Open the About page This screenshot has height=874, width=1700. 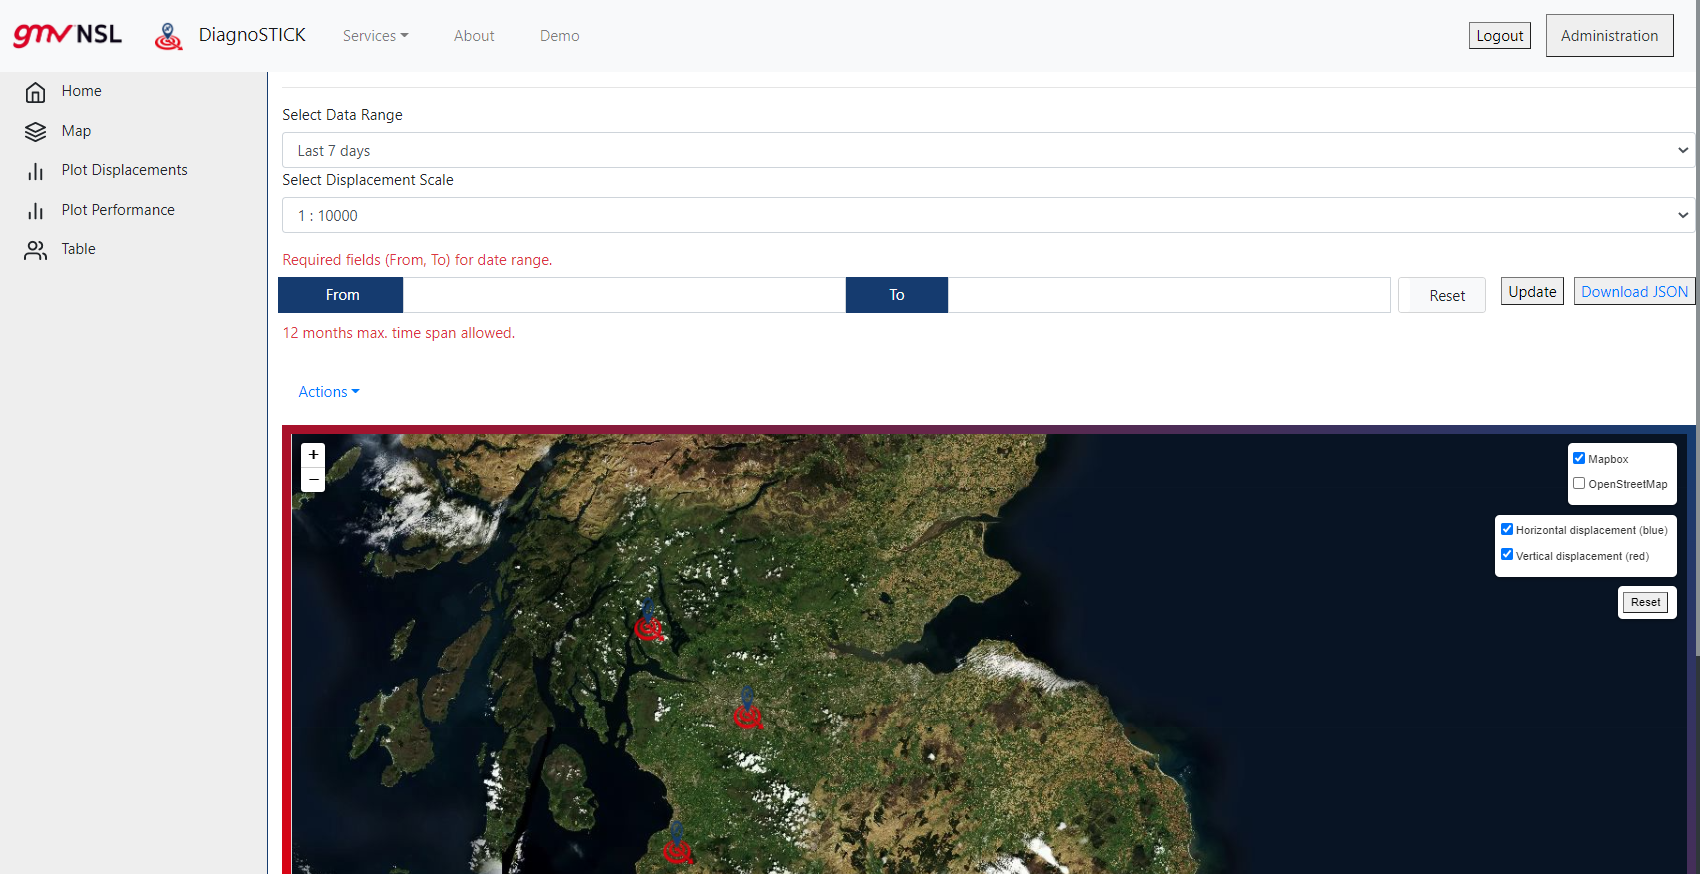click(x=474, y=36)
